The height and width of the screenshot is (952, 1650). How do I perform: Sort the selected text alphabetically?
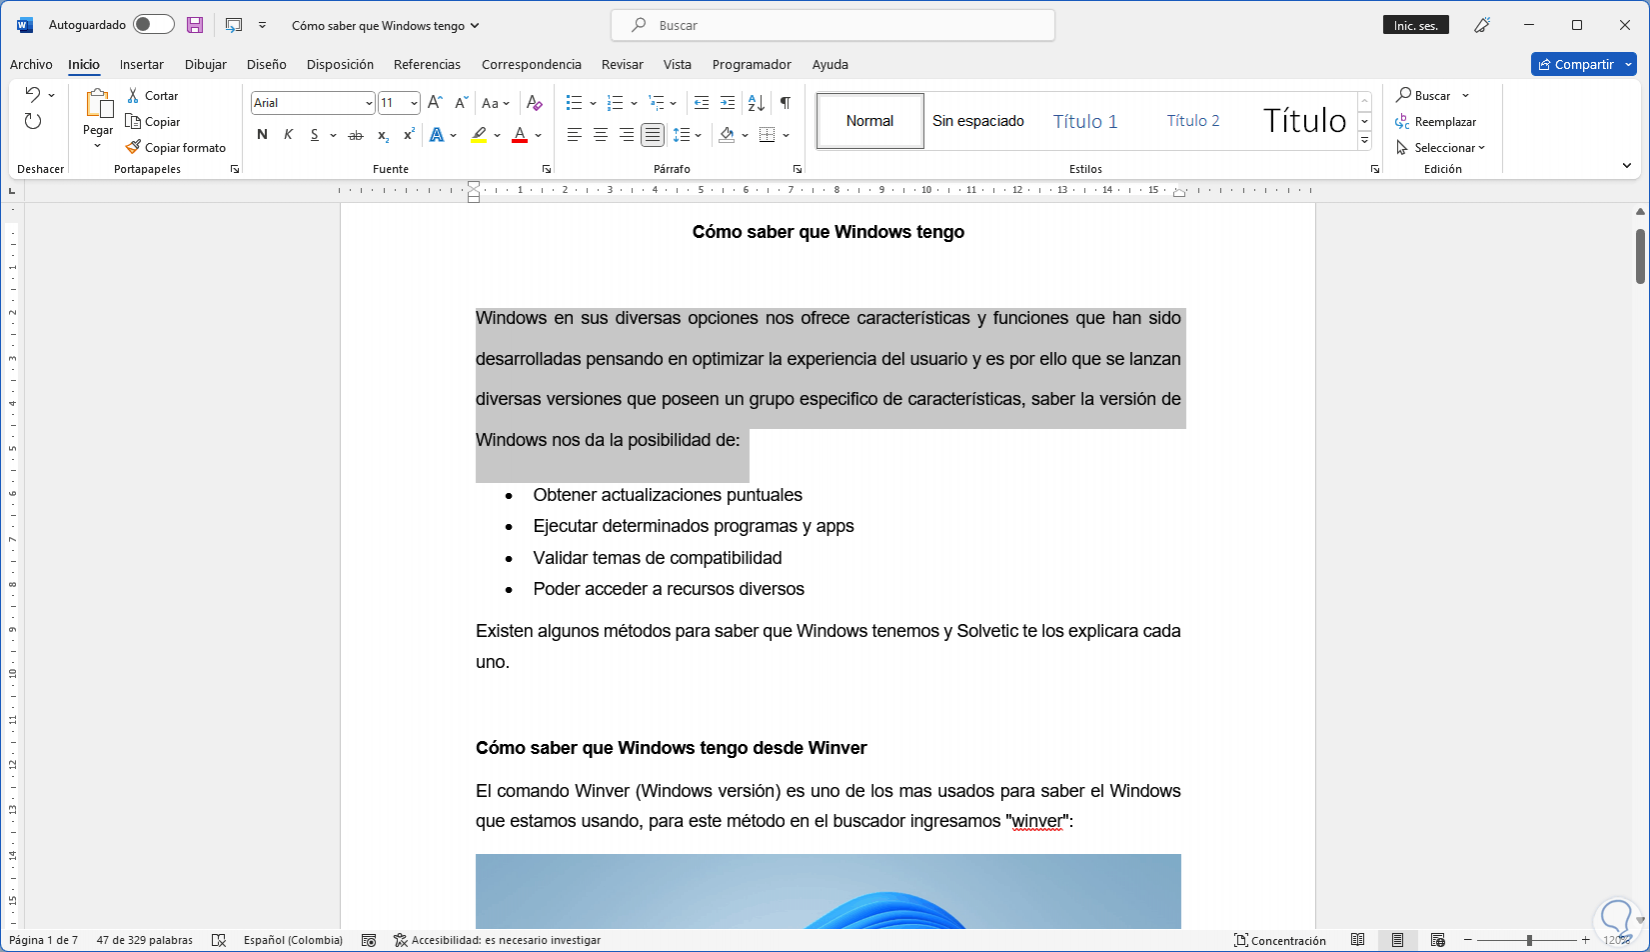[756, 103]
